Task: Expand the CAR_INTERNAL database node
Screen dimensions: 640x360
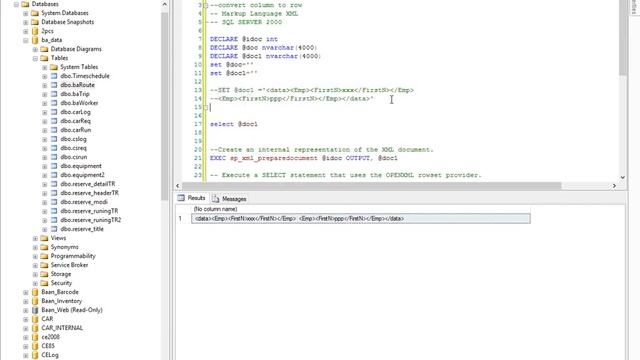Action: click(26, 328)
